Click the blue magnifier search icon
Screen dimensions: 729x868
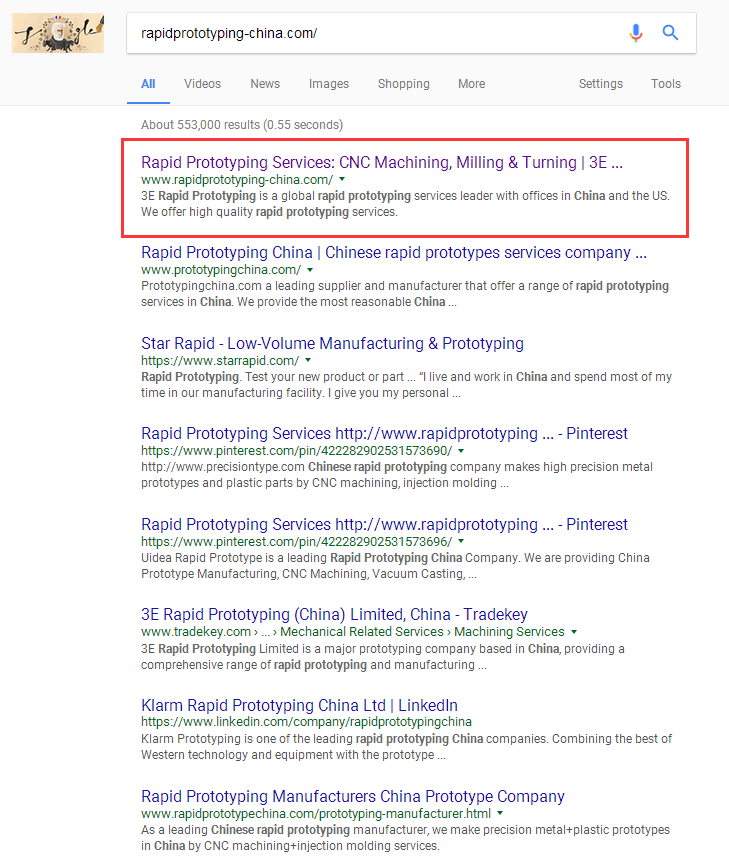(x=670, y=33)
